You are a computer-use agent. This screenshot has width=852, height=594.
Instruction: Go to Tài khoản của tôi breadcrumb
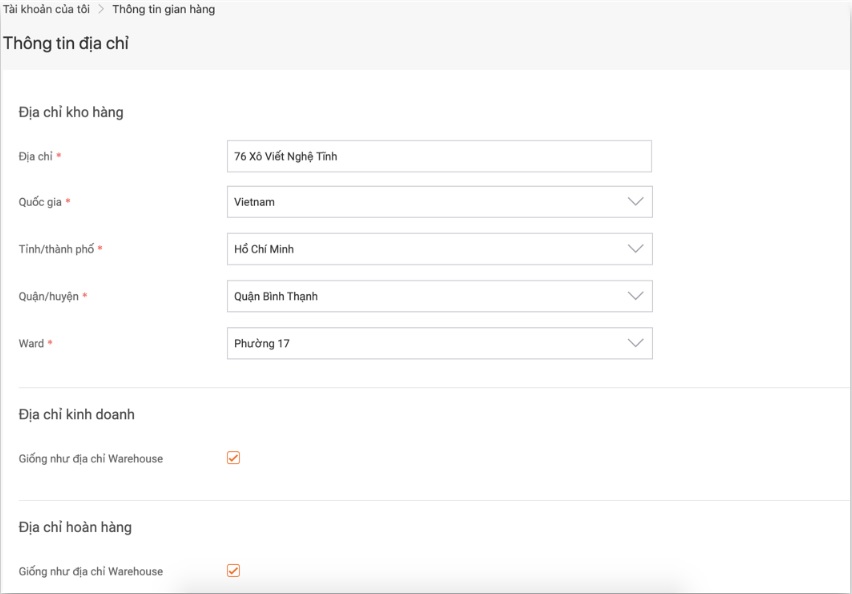46,10
